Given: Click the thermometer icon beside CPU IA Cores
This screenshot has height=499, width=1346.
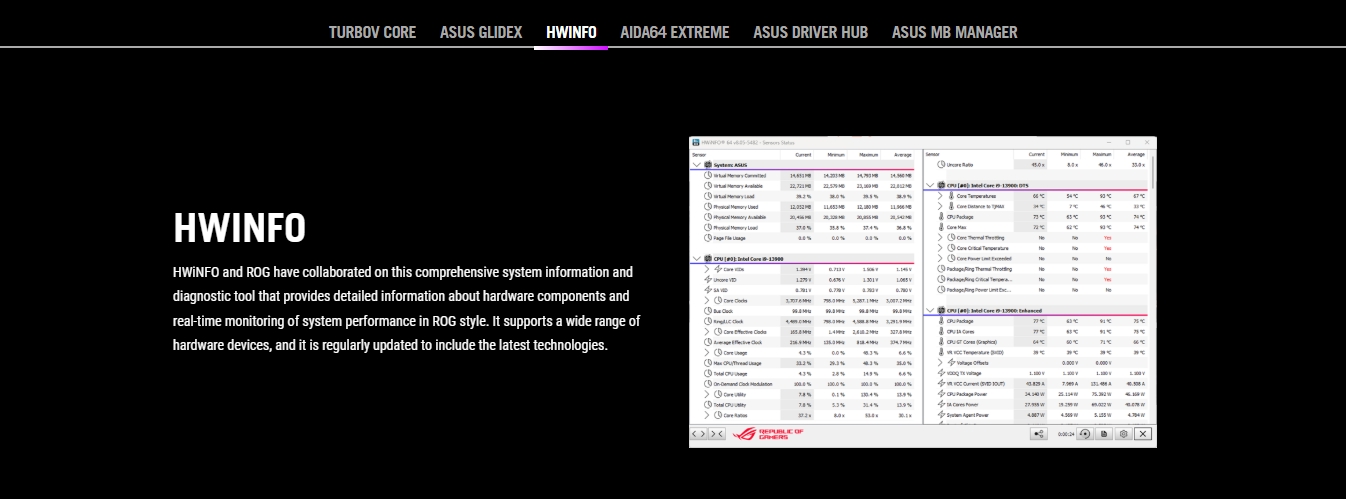Looking at the screenshot, I should click(x=941, y=331).
